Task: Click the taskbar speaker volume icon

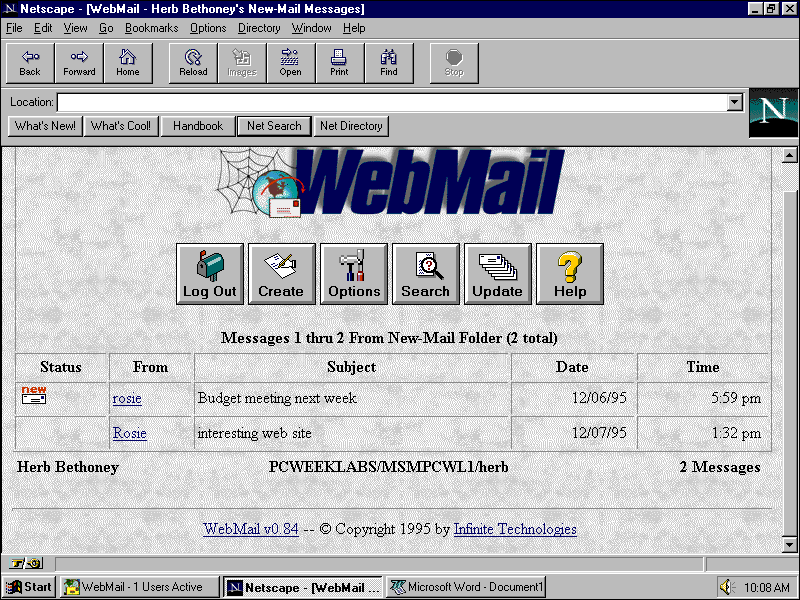Action: pos(727,587)
